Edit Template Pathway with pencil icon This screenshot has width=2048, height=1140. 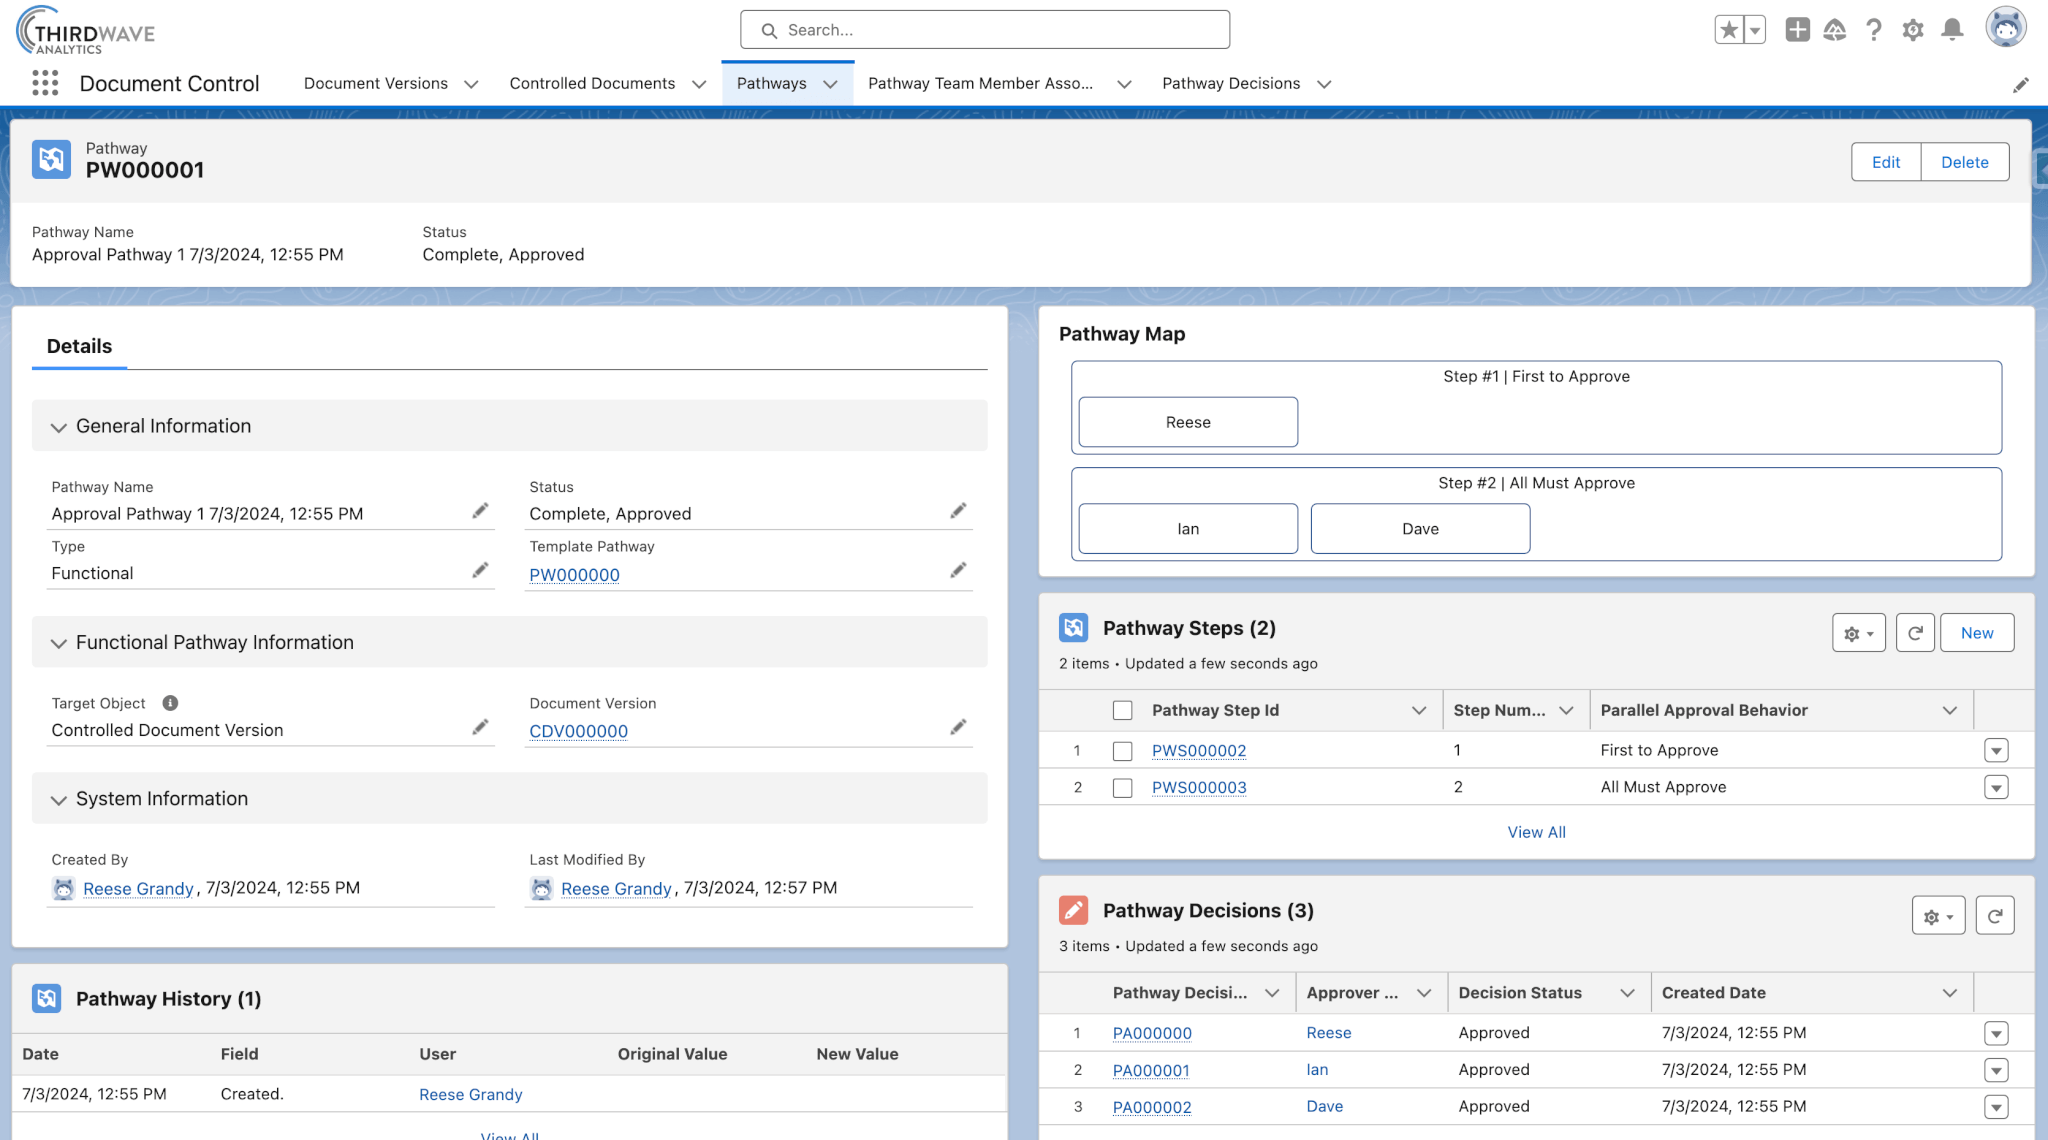pyautogui.click(x=958, y=570)
